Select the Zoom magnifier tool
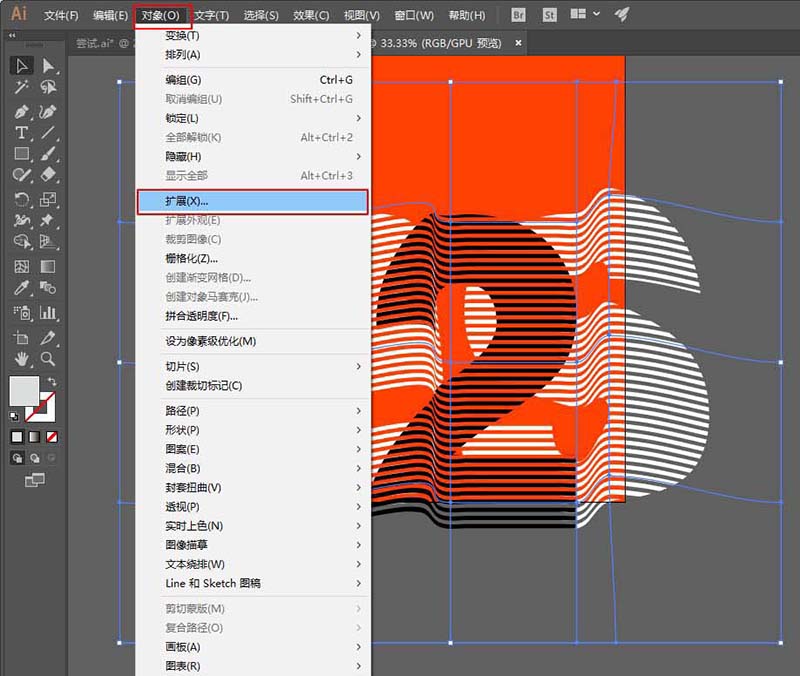The width and height of the screenshot is (800, 676). (47, 358)
